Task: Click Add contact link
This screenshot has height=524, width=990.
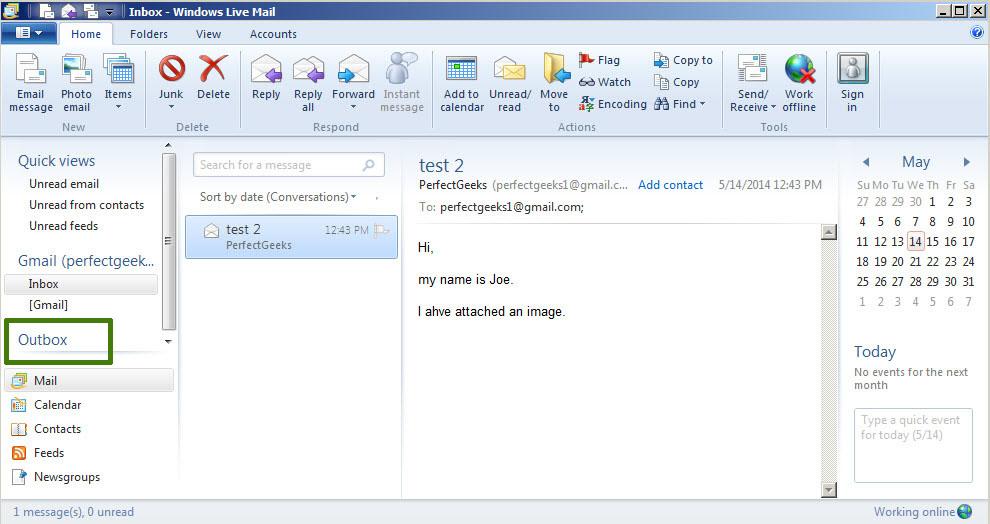Action: [x=671, y=185]
